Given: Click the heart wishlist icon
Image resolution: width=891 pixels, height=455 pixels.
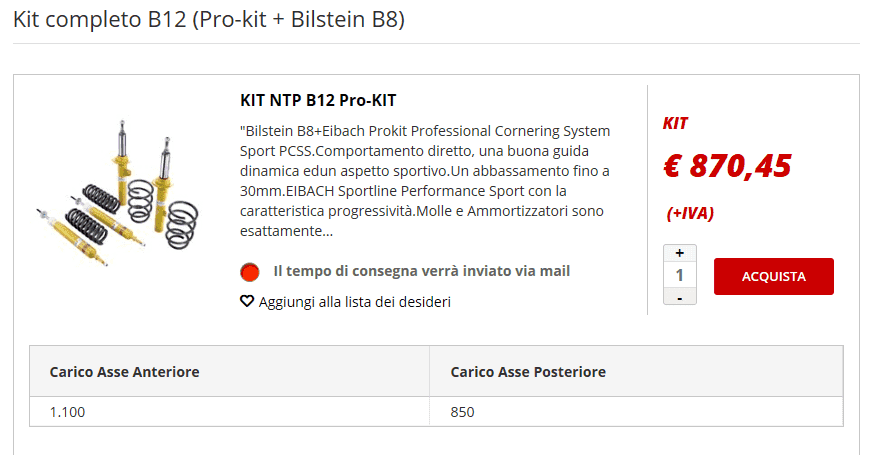Looking at the screenshot, I should click(x=247, y=301).
